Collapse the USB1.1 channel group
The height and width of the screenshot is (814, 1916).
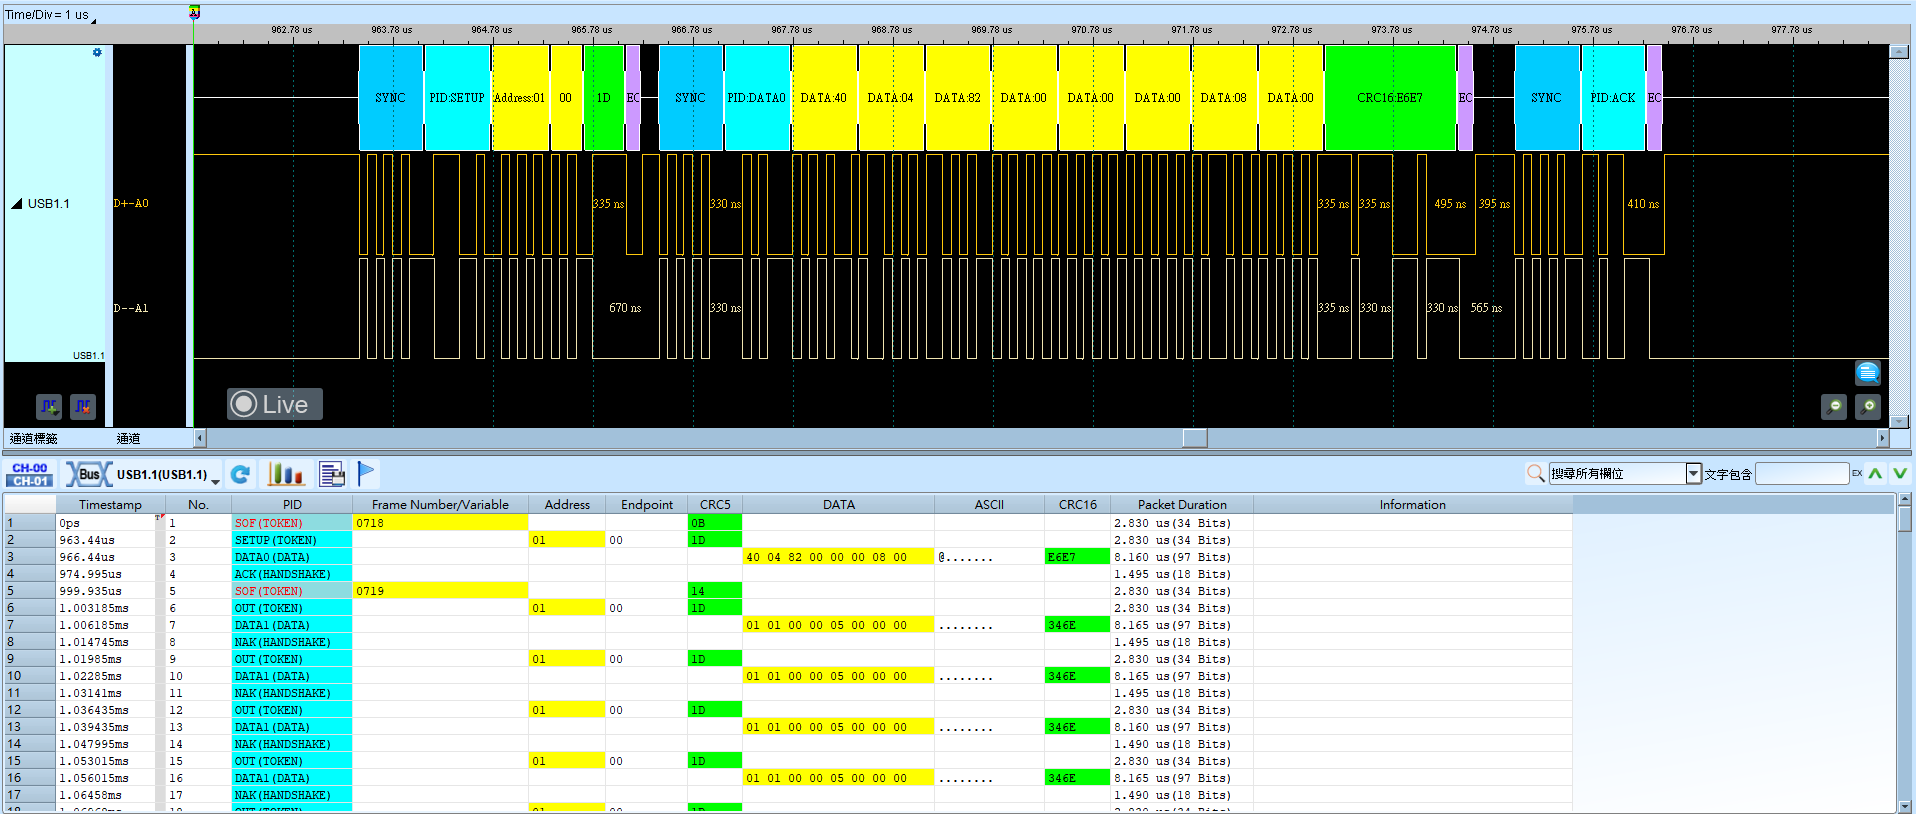(16, 204)
